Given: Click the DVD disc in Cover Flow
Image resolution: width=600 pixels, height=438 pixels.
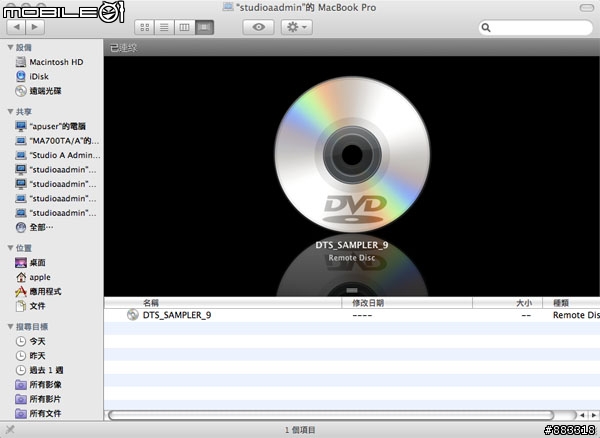Looking at the screenshot, I should [x=352, y=154].
